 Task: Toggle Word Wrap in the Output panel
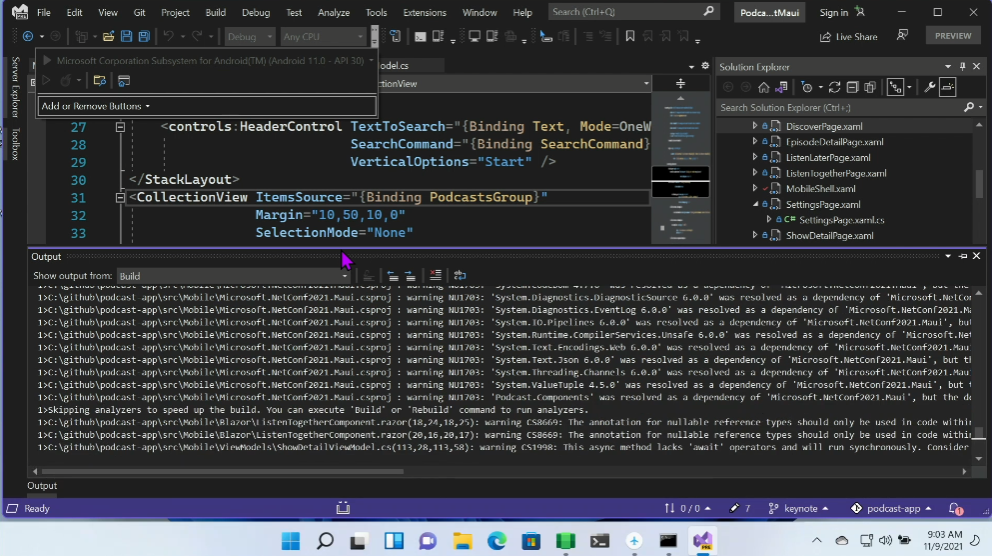click(459, 276)
